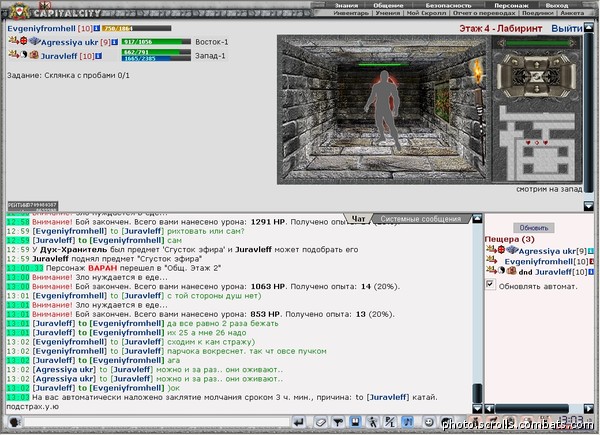Click the transliteration icon in chat toolbar
Image resolution: width=600 pixels, height=435 pixels.
(x=390, y=422)
